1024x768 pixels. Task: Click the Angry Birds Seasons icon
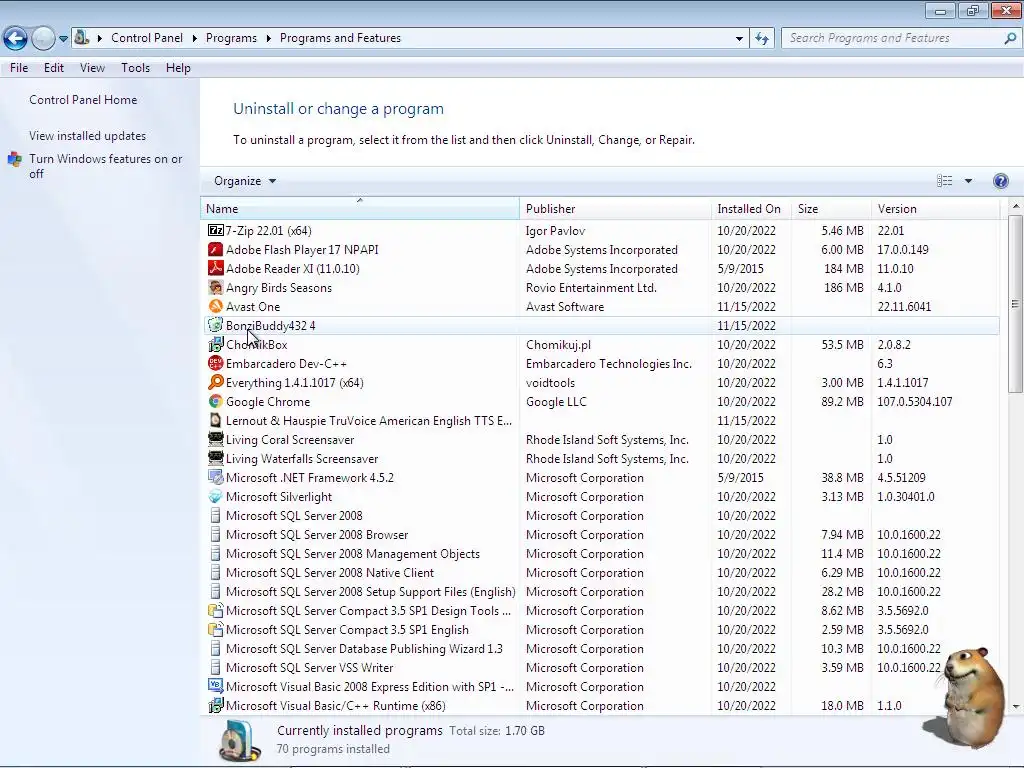pyautogui.click(x=216, y=287)
